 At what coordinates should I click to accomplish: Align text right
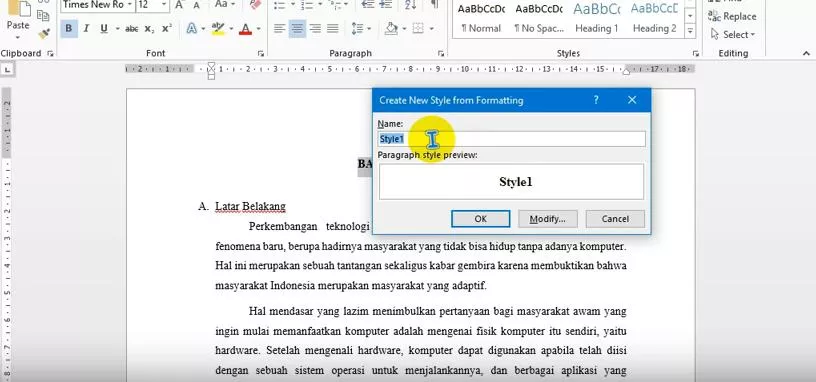(315, 29)
